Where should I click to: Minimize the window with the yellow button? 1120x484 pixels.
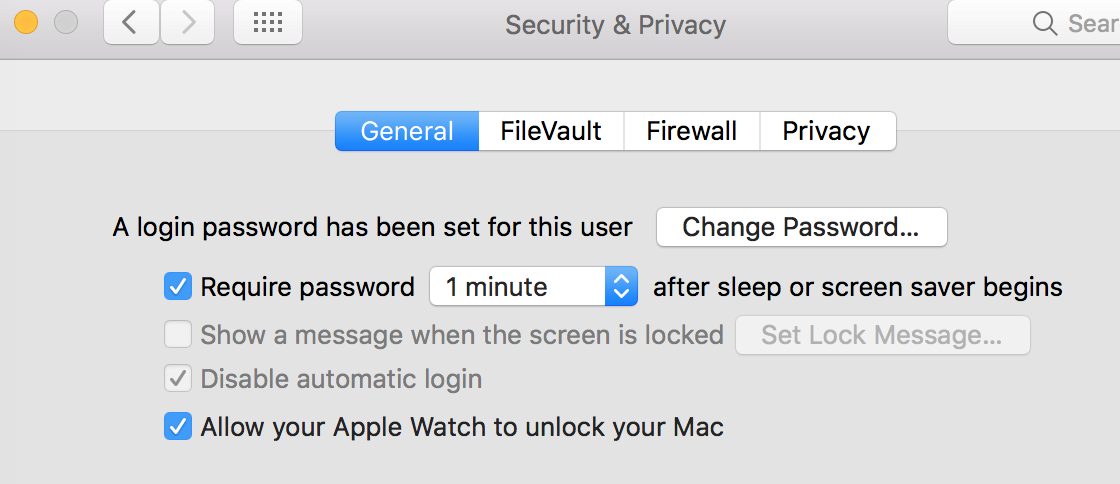25,22
